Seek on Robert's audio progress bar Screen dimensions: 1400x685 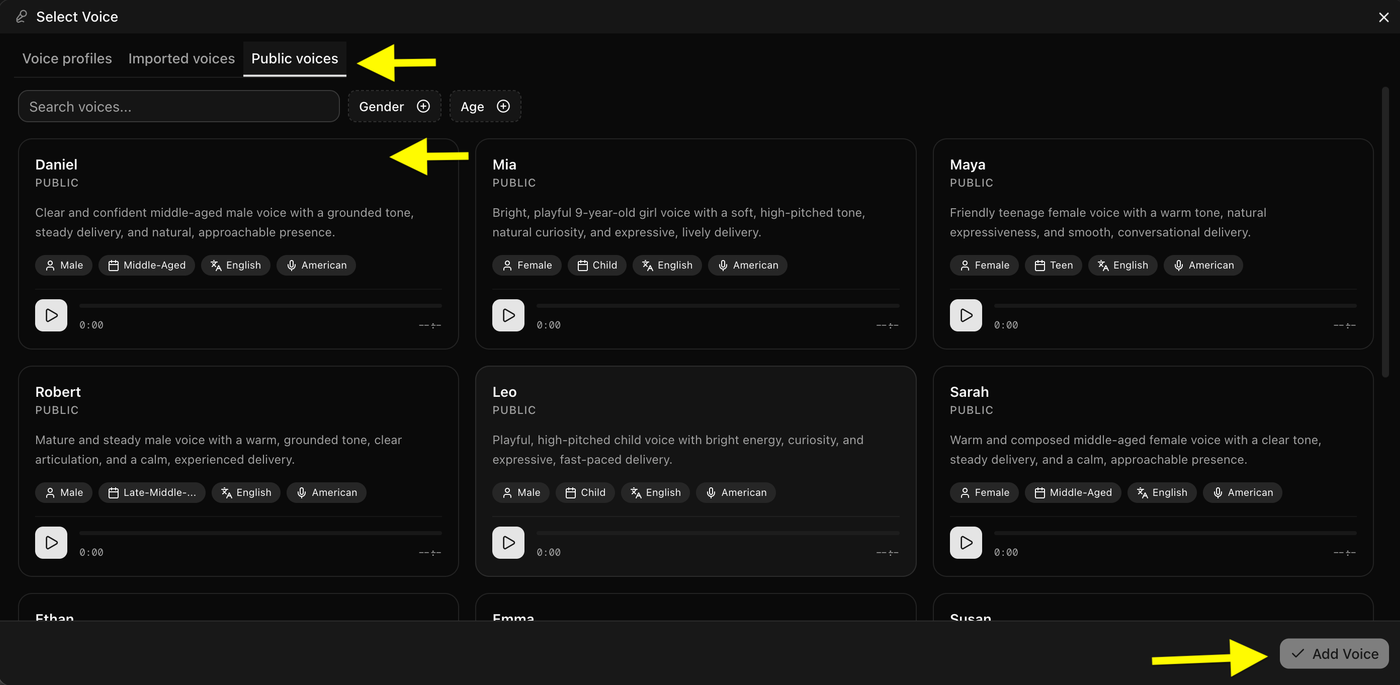point(260,533)
